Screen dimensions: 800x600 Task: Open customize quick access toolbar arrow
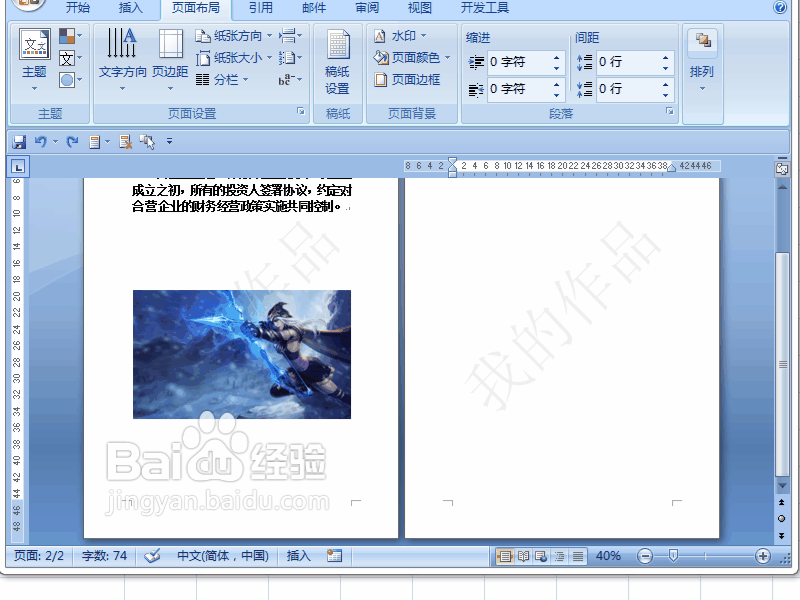(169, 142)
